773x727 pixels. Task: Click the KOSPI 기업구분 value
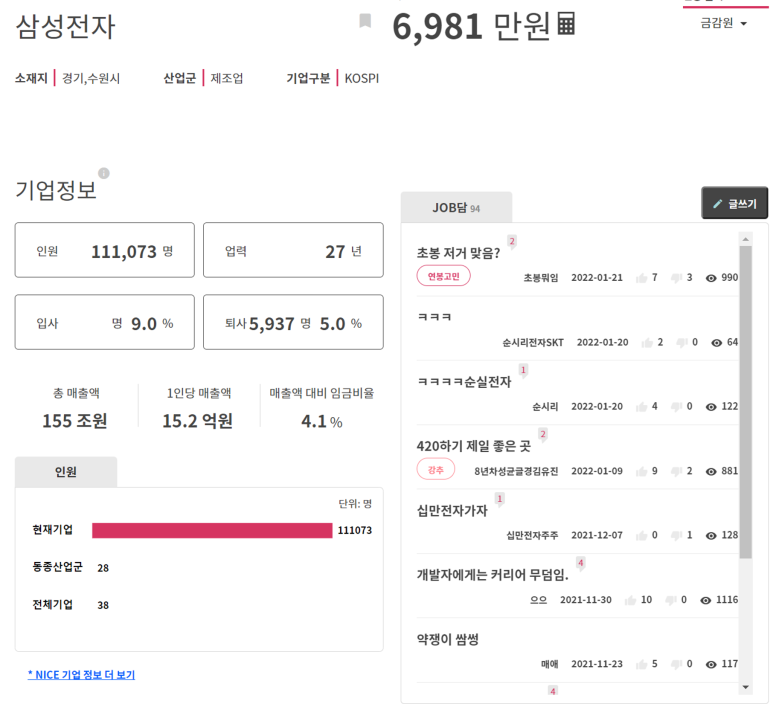tap(362, 78)
